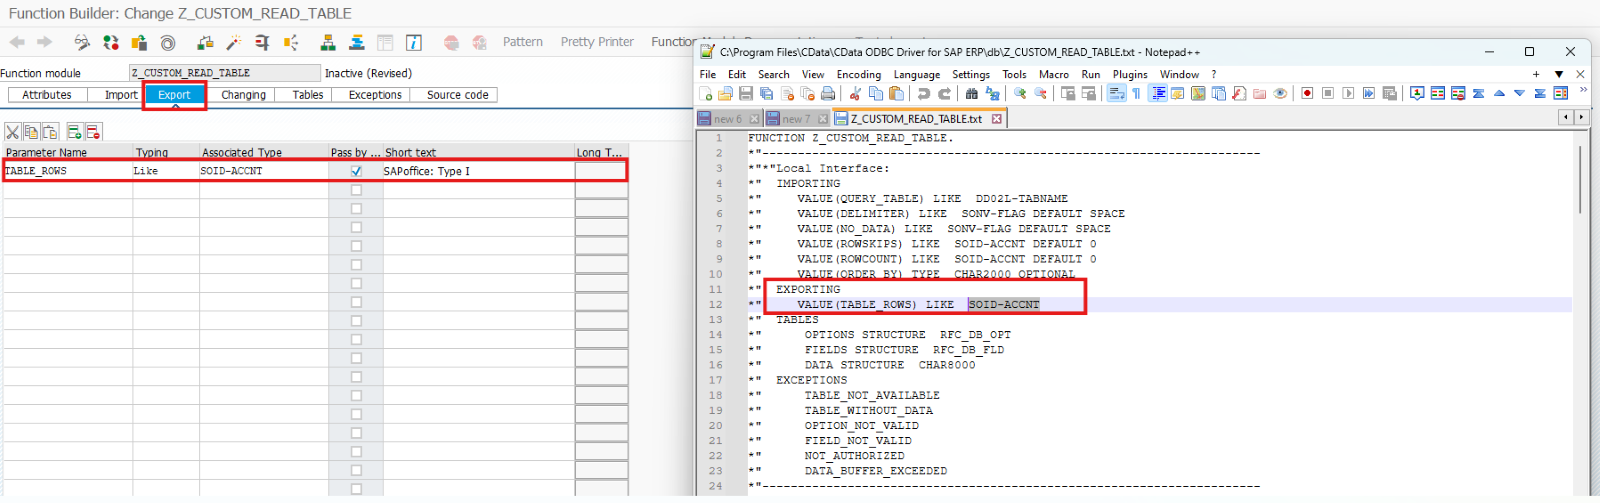Expand hidden Notepad++ toolbar chevron
This screenshot has height=503, width=1600.
[1583, 91]
